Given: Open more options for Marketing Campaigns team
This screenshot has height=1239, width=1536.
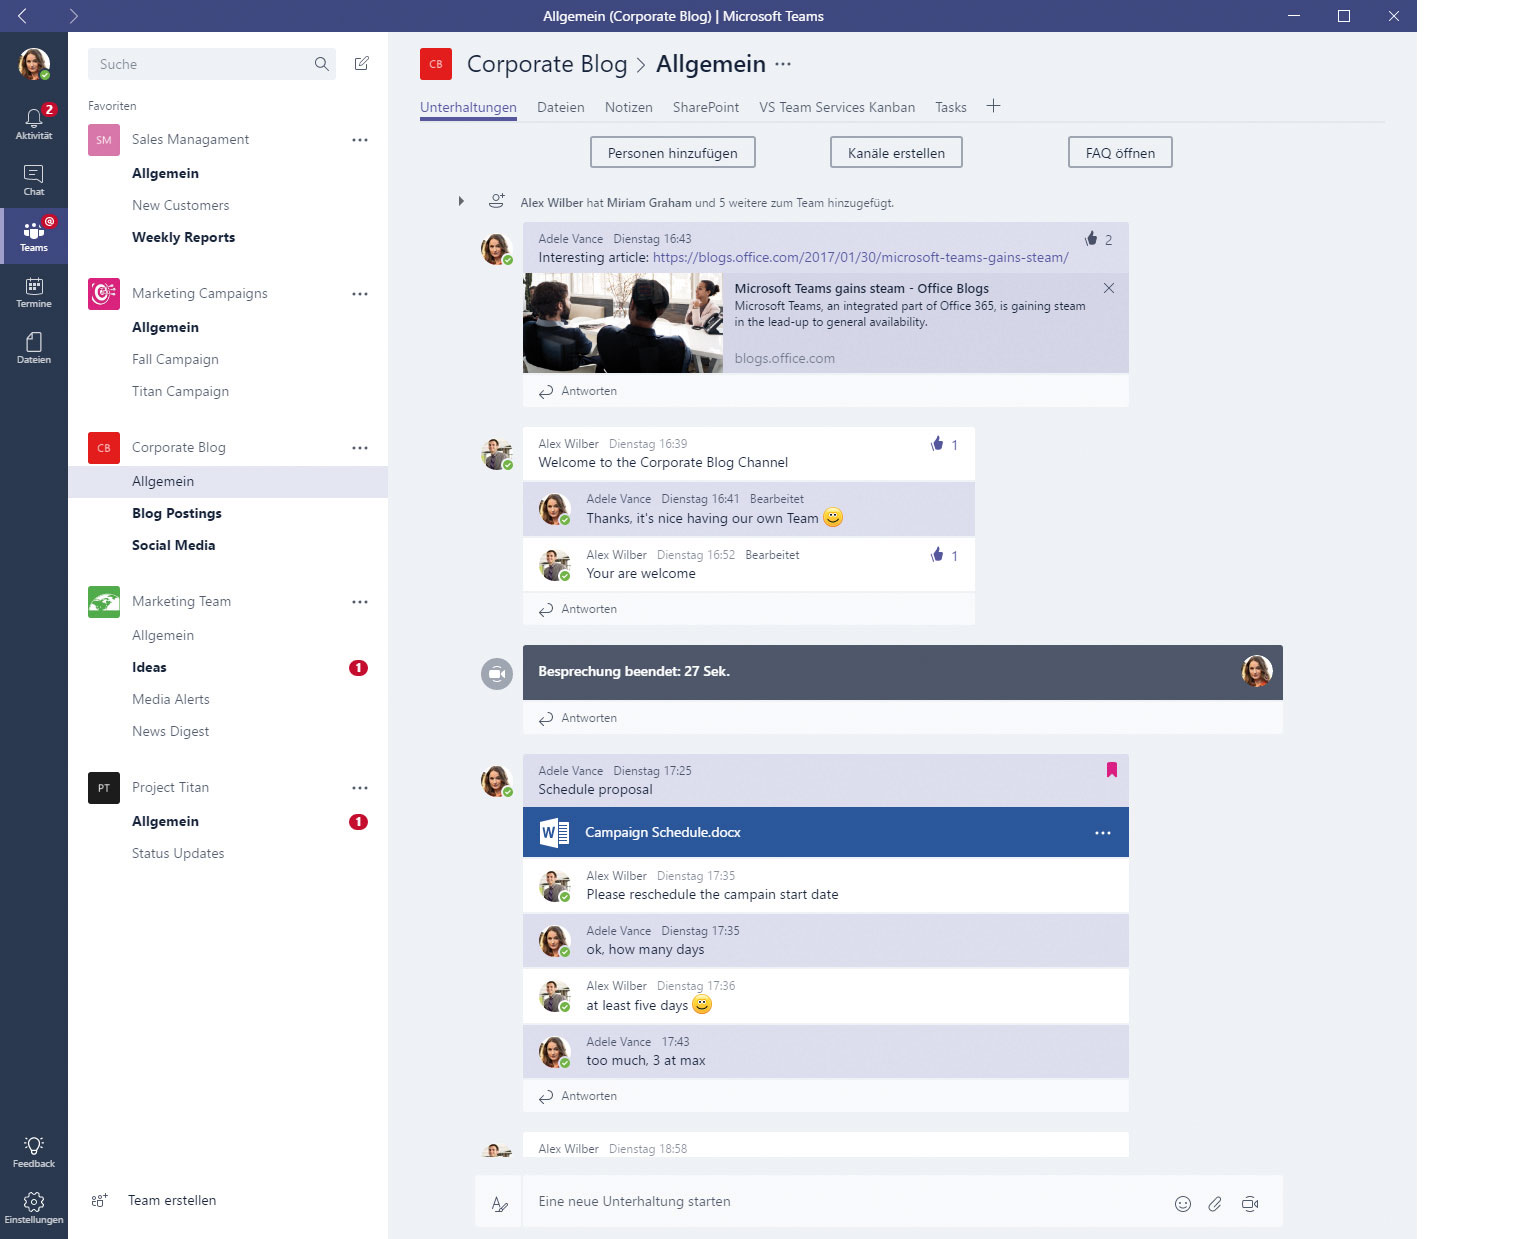Looking at the screenshot, I should click(x=360, y=294).
